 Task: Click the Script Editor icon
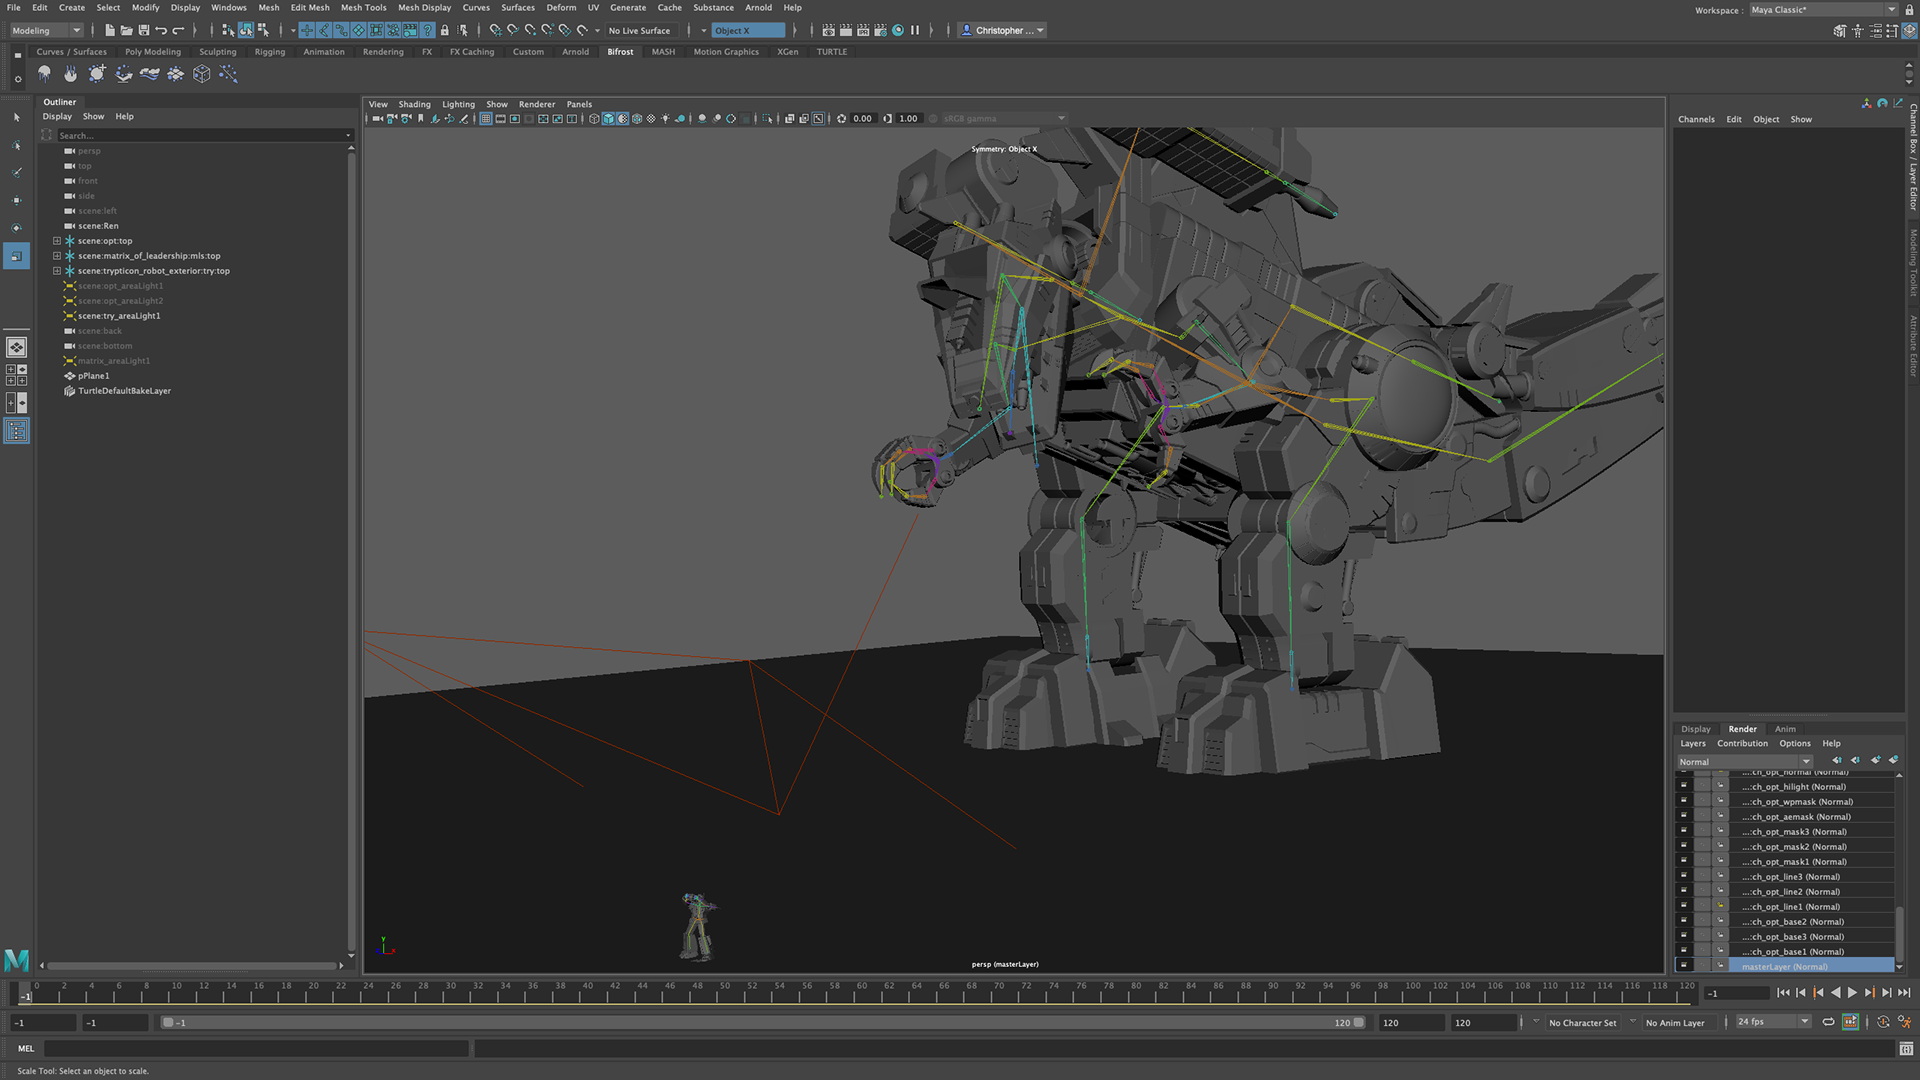coord(1906,1049)
